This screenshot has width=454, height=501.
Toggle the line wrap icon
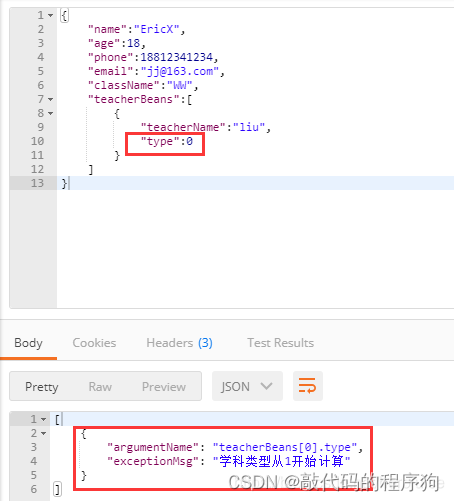coord(307,386)
